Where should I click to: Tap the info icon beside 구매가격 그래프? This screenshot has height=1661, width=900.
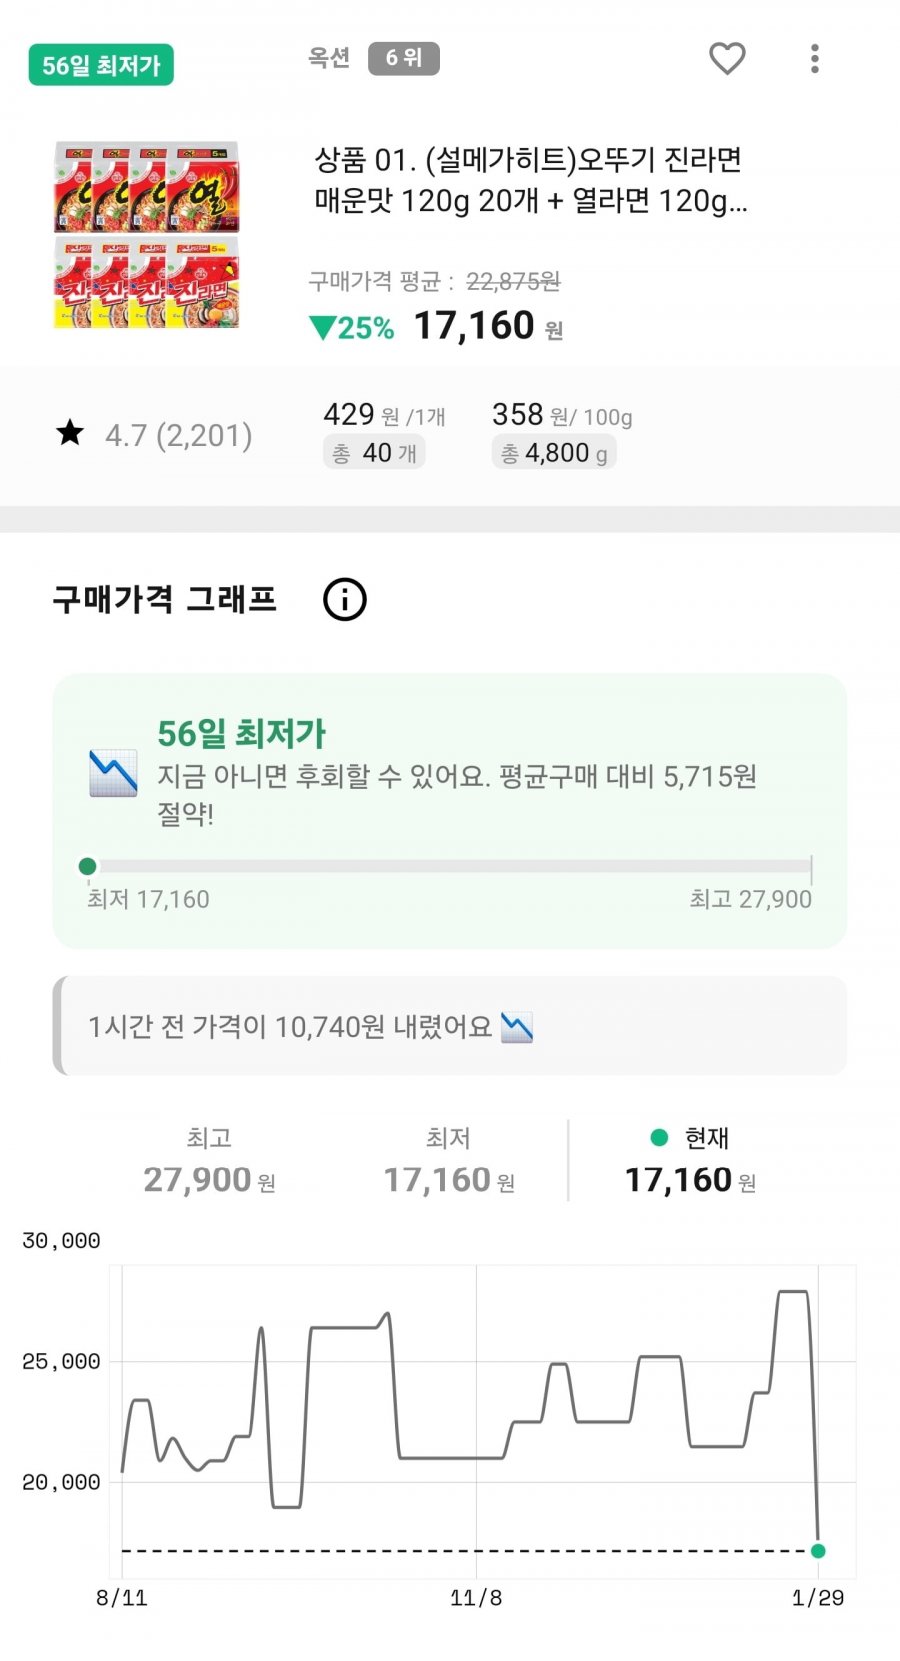click(x=345, y=600)
